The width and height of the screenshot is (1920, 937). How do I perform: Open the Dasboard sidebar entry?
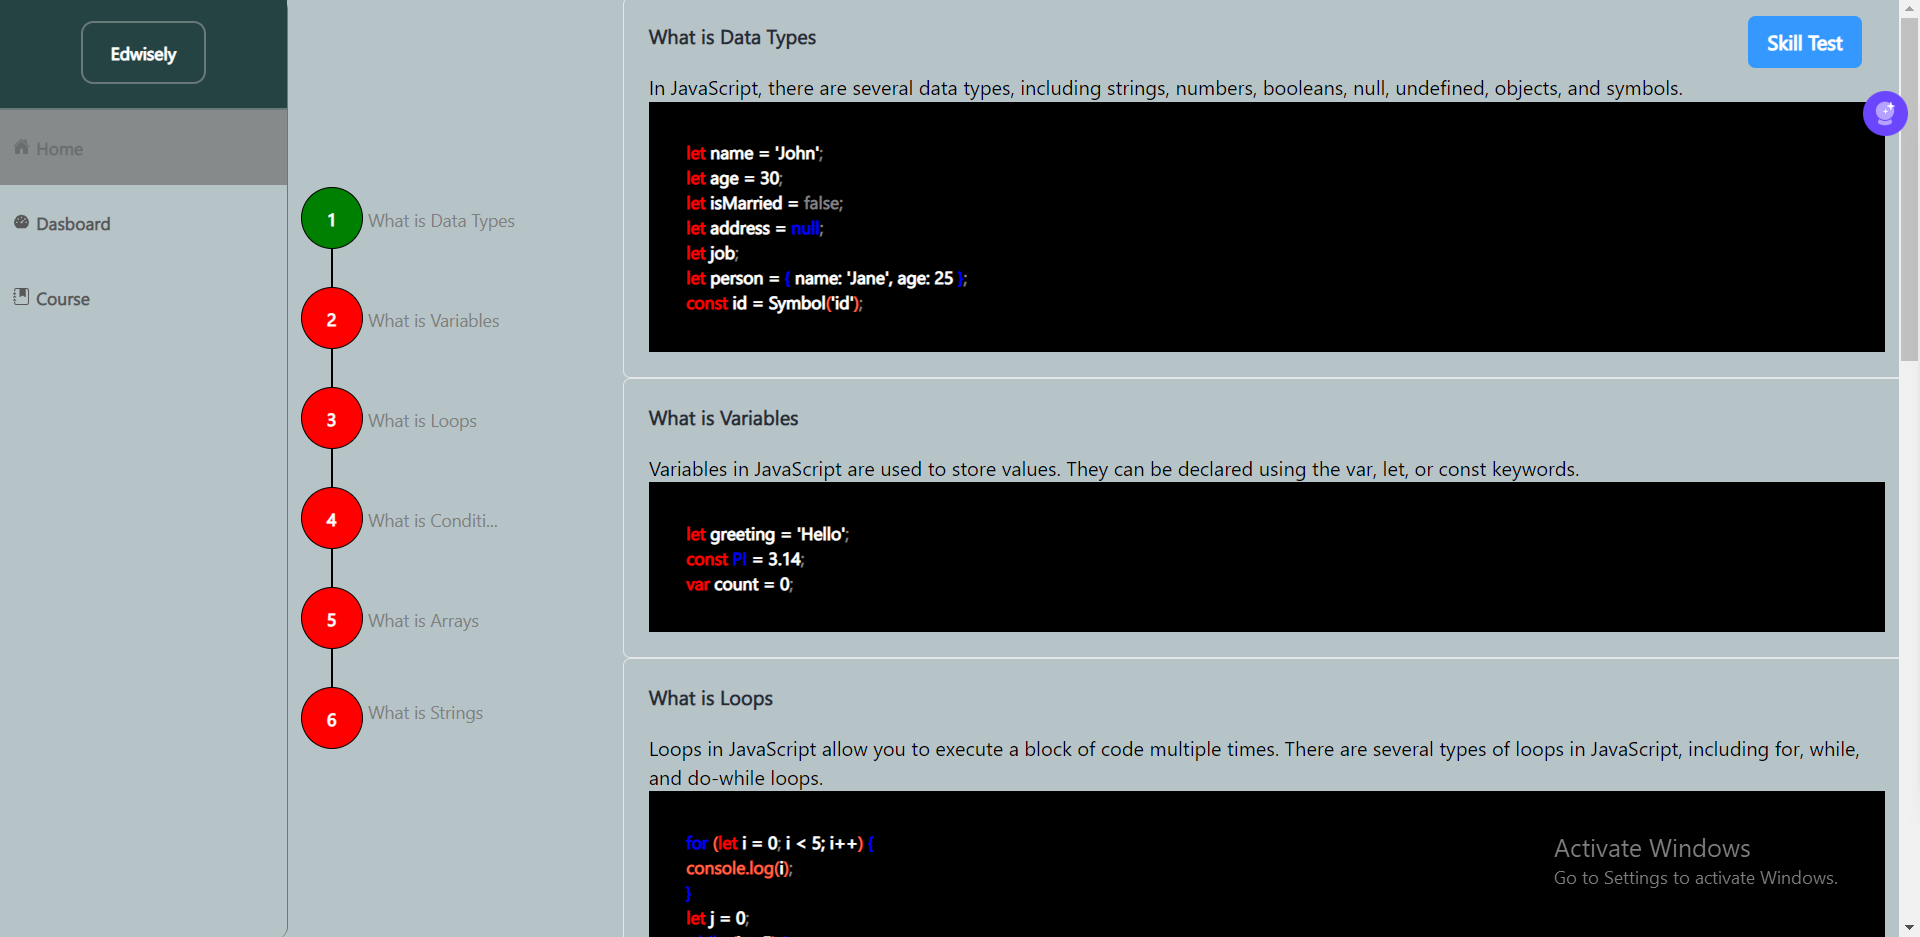73,223
